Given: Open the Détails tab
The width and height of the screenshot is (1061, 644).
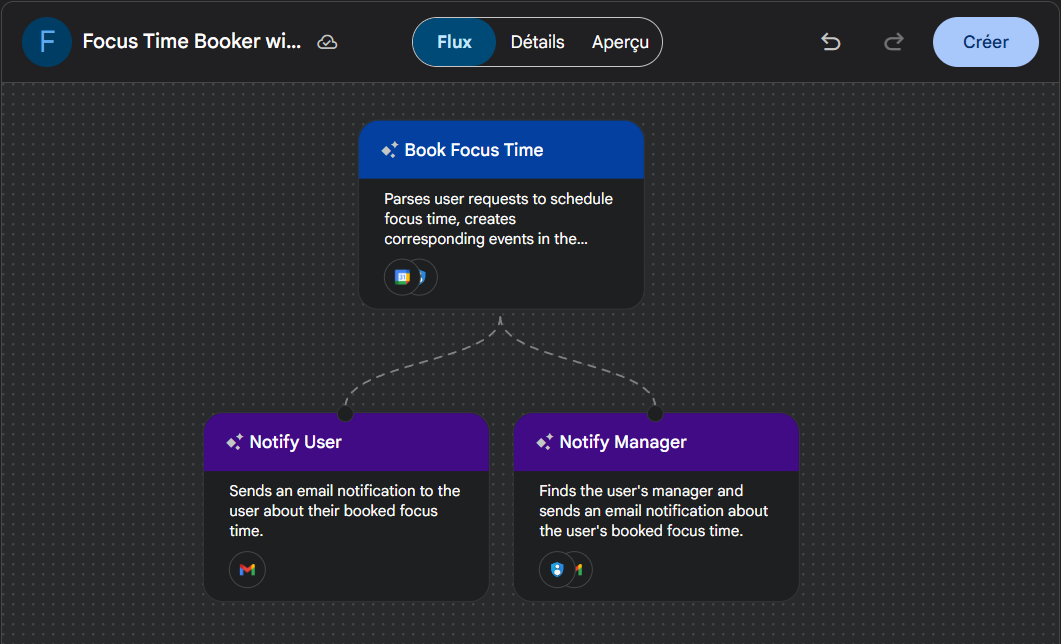Looking at the screenshot, I should (x=537, y=42).
